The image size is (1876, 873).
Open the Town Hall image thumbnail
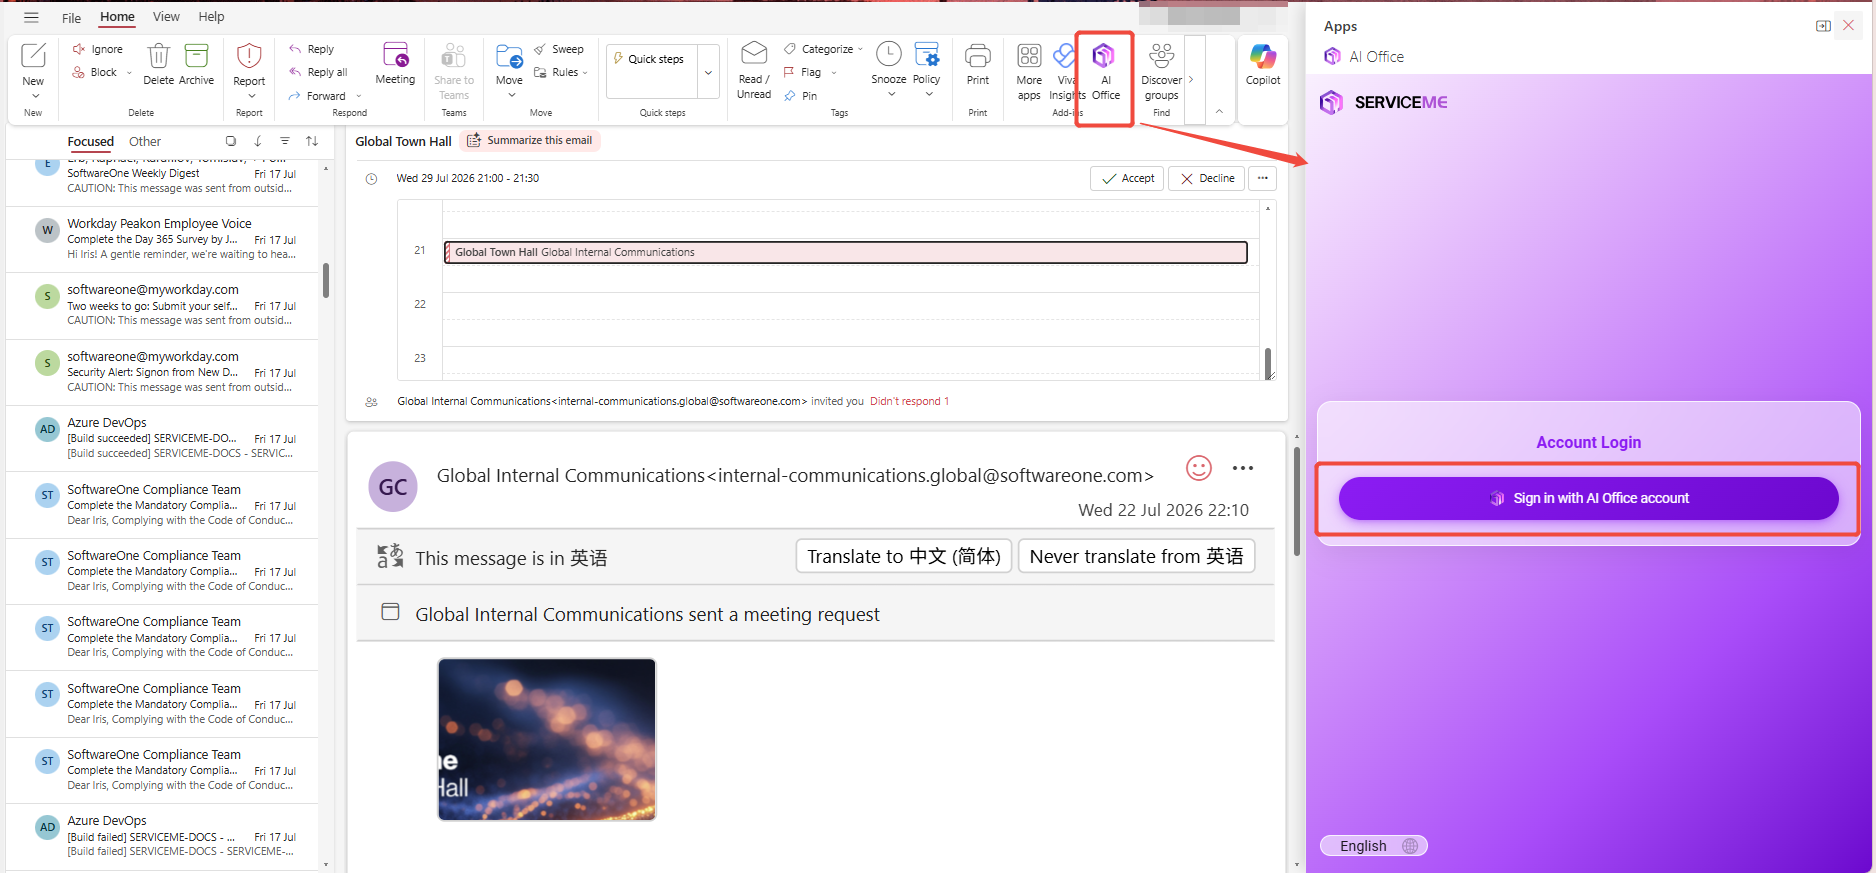[547, 740]
